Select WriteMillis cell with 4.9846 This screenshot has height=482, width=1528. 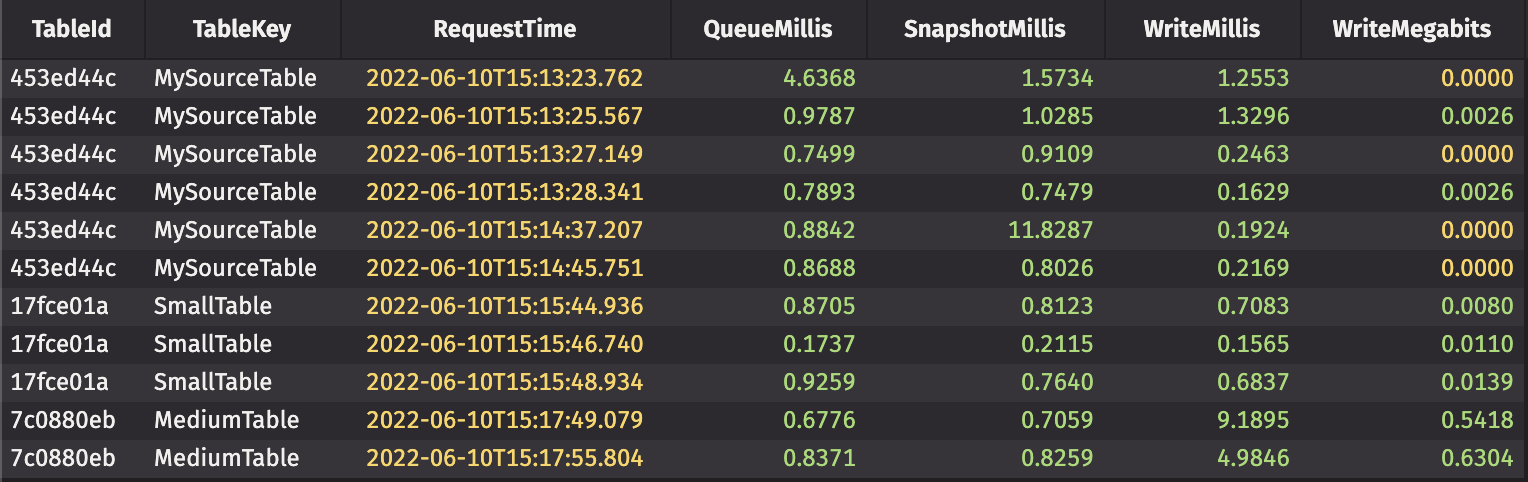tap(1253, 458)
